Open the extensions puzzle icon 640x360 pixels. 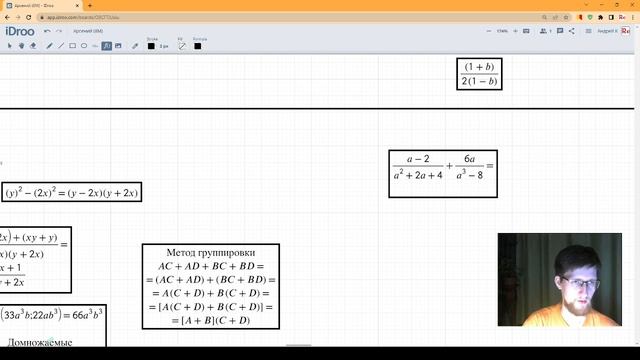[600, 17]
